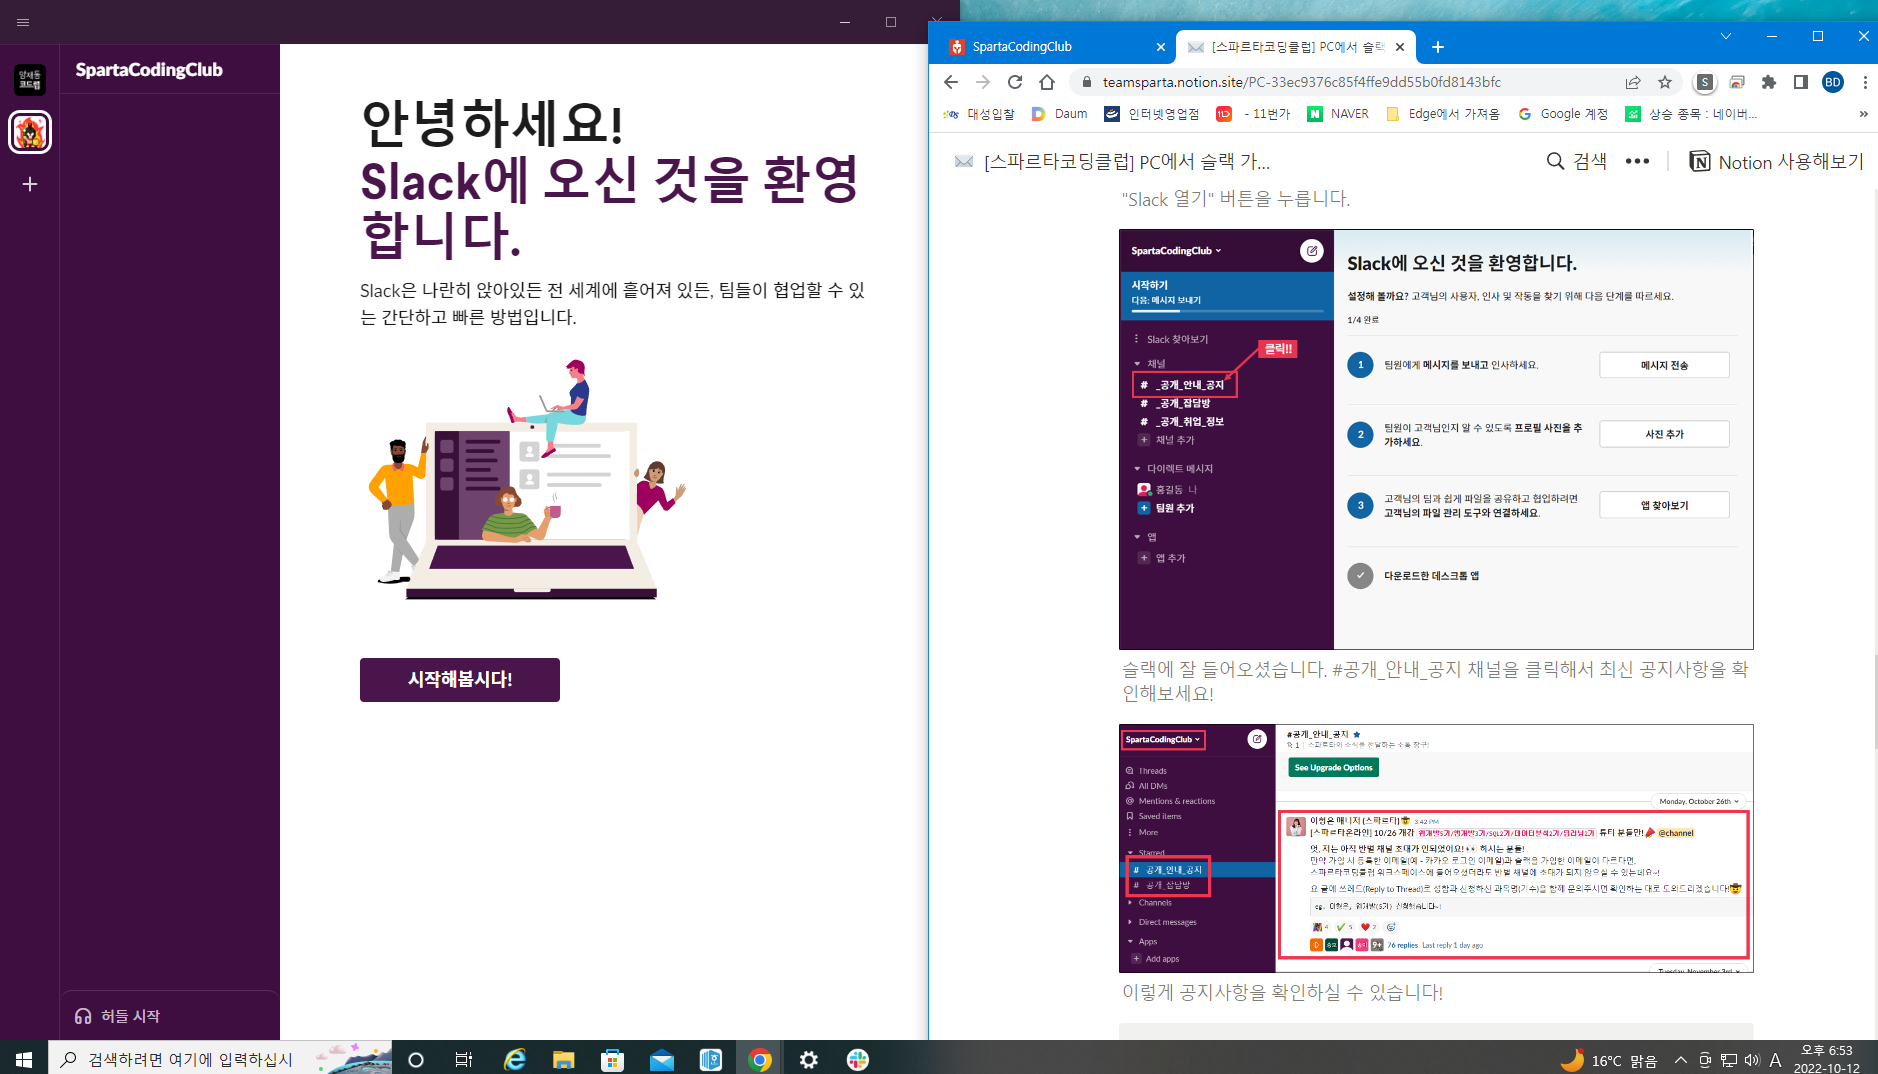This screenshot has height=1074, width=1878.
Task: Show hidden system tray icons
Action: tap(1680, 1060)
